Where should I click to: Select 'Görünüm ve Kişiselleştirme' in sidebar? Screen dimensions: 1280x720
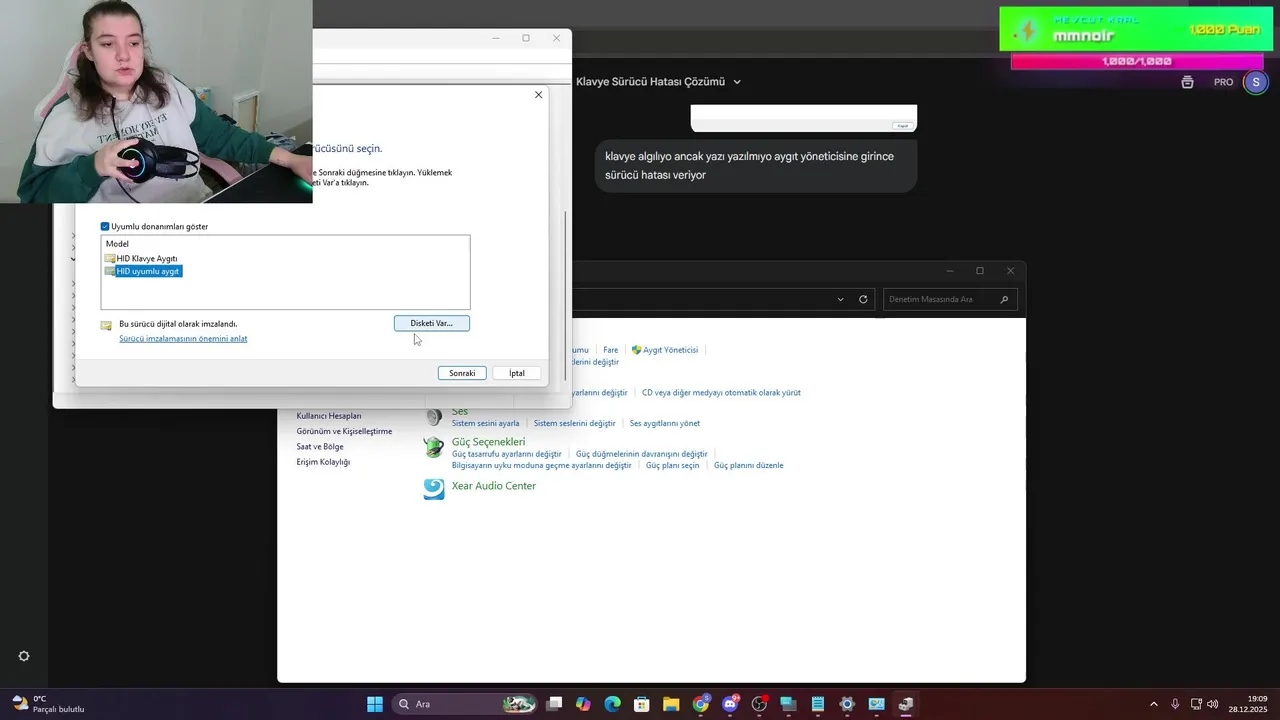coord(344,431)
